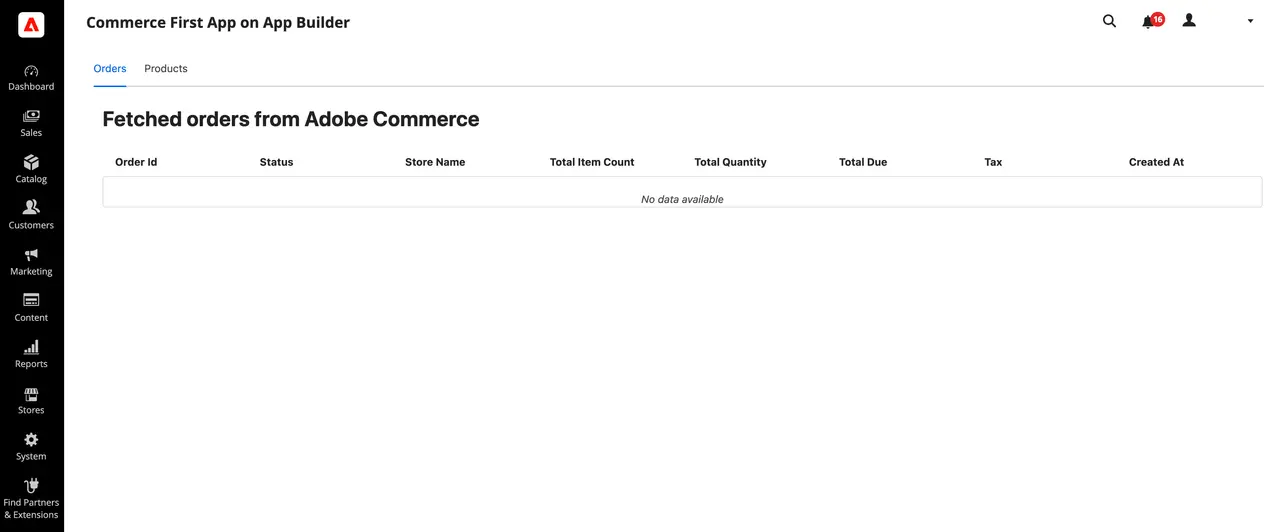
Task: Click the user account icon
Action: [1189, 20]
